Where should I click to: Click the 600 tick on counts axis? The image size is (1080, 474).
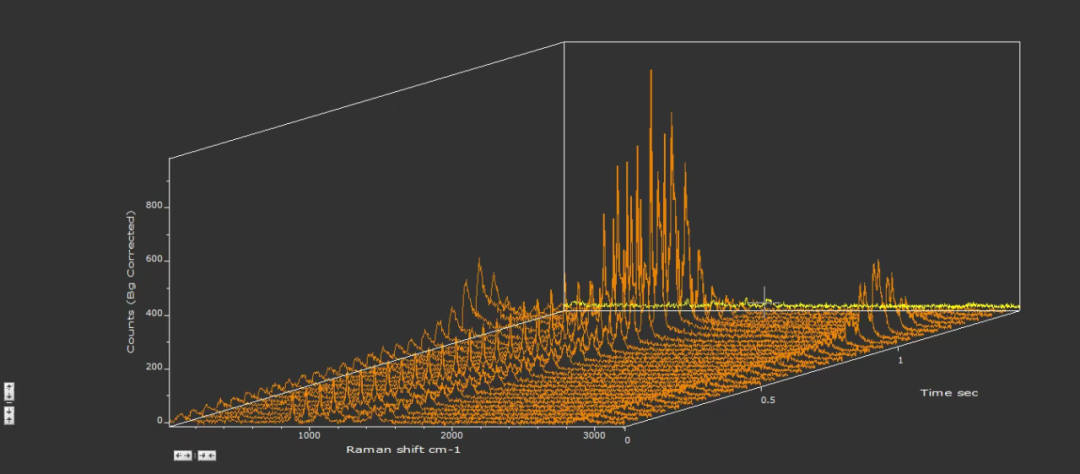pos(154,260)
